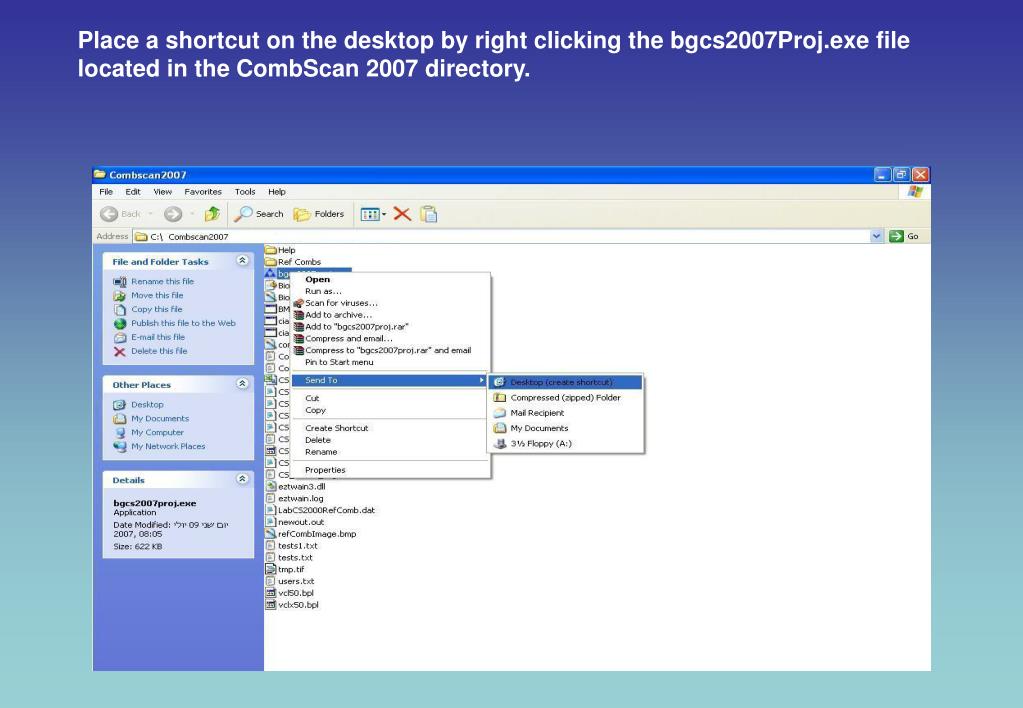Image resolution: width=1023 pixels, height=708 pixels.
Task: Choose Open in the context menu
Action: (390, 279)
